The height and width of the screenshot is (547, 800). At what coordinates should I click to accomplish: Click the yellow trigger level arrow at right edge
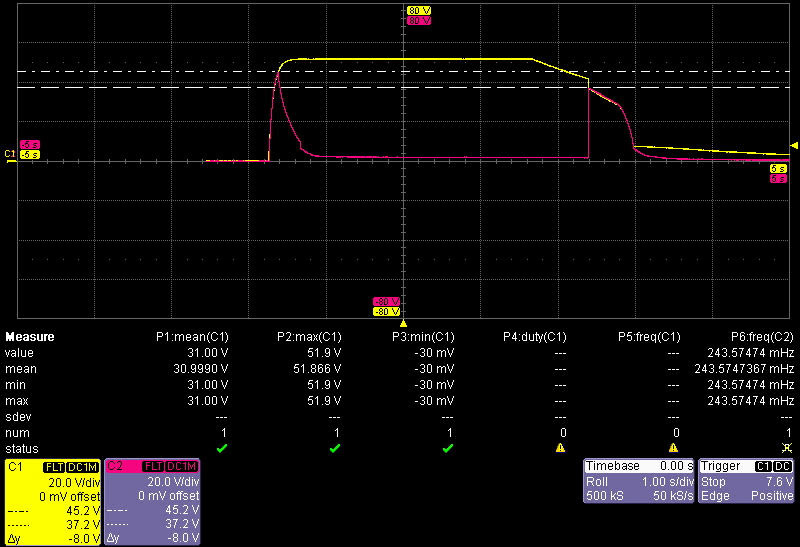[x=794, y=147]
